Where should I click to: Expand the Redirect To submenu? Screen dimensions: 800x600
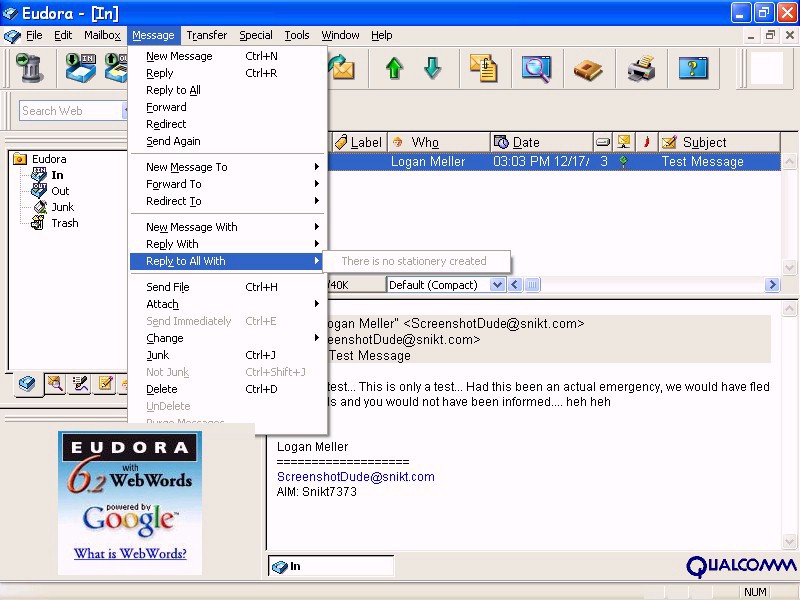coord(229,201)
